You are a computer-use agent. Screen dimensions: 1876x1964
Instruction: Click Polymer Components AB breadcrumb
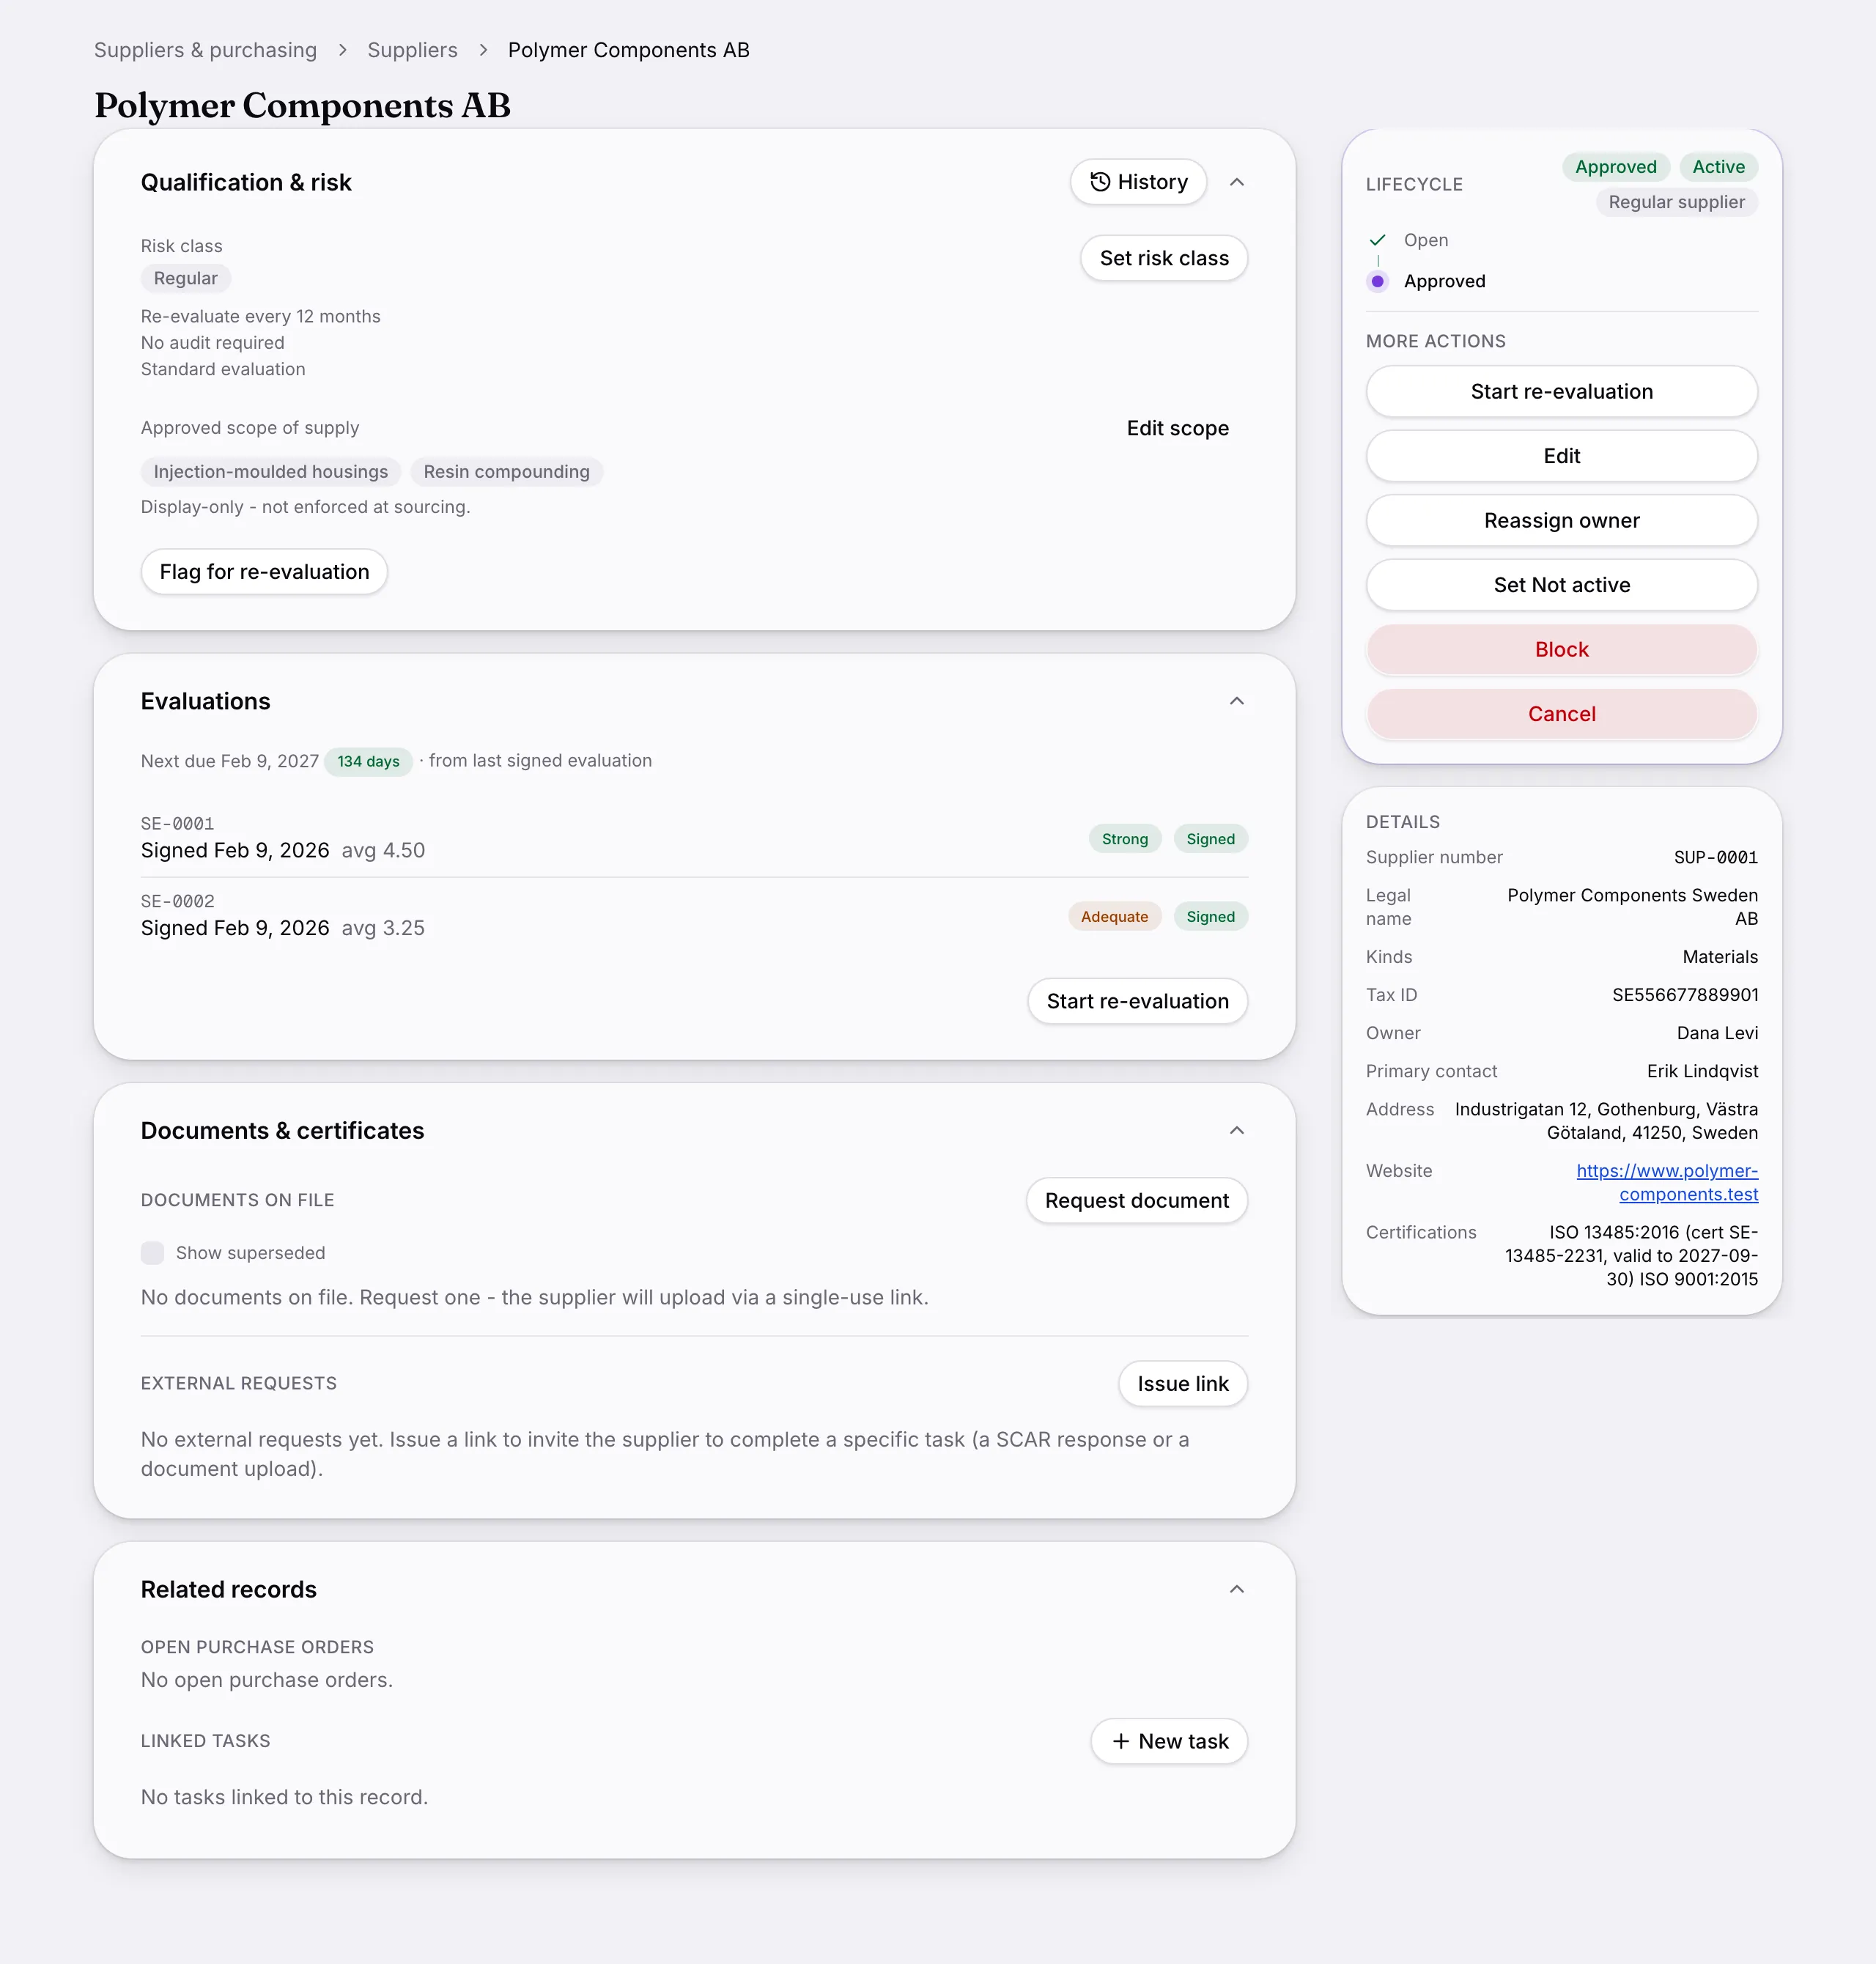click(628, 50)
